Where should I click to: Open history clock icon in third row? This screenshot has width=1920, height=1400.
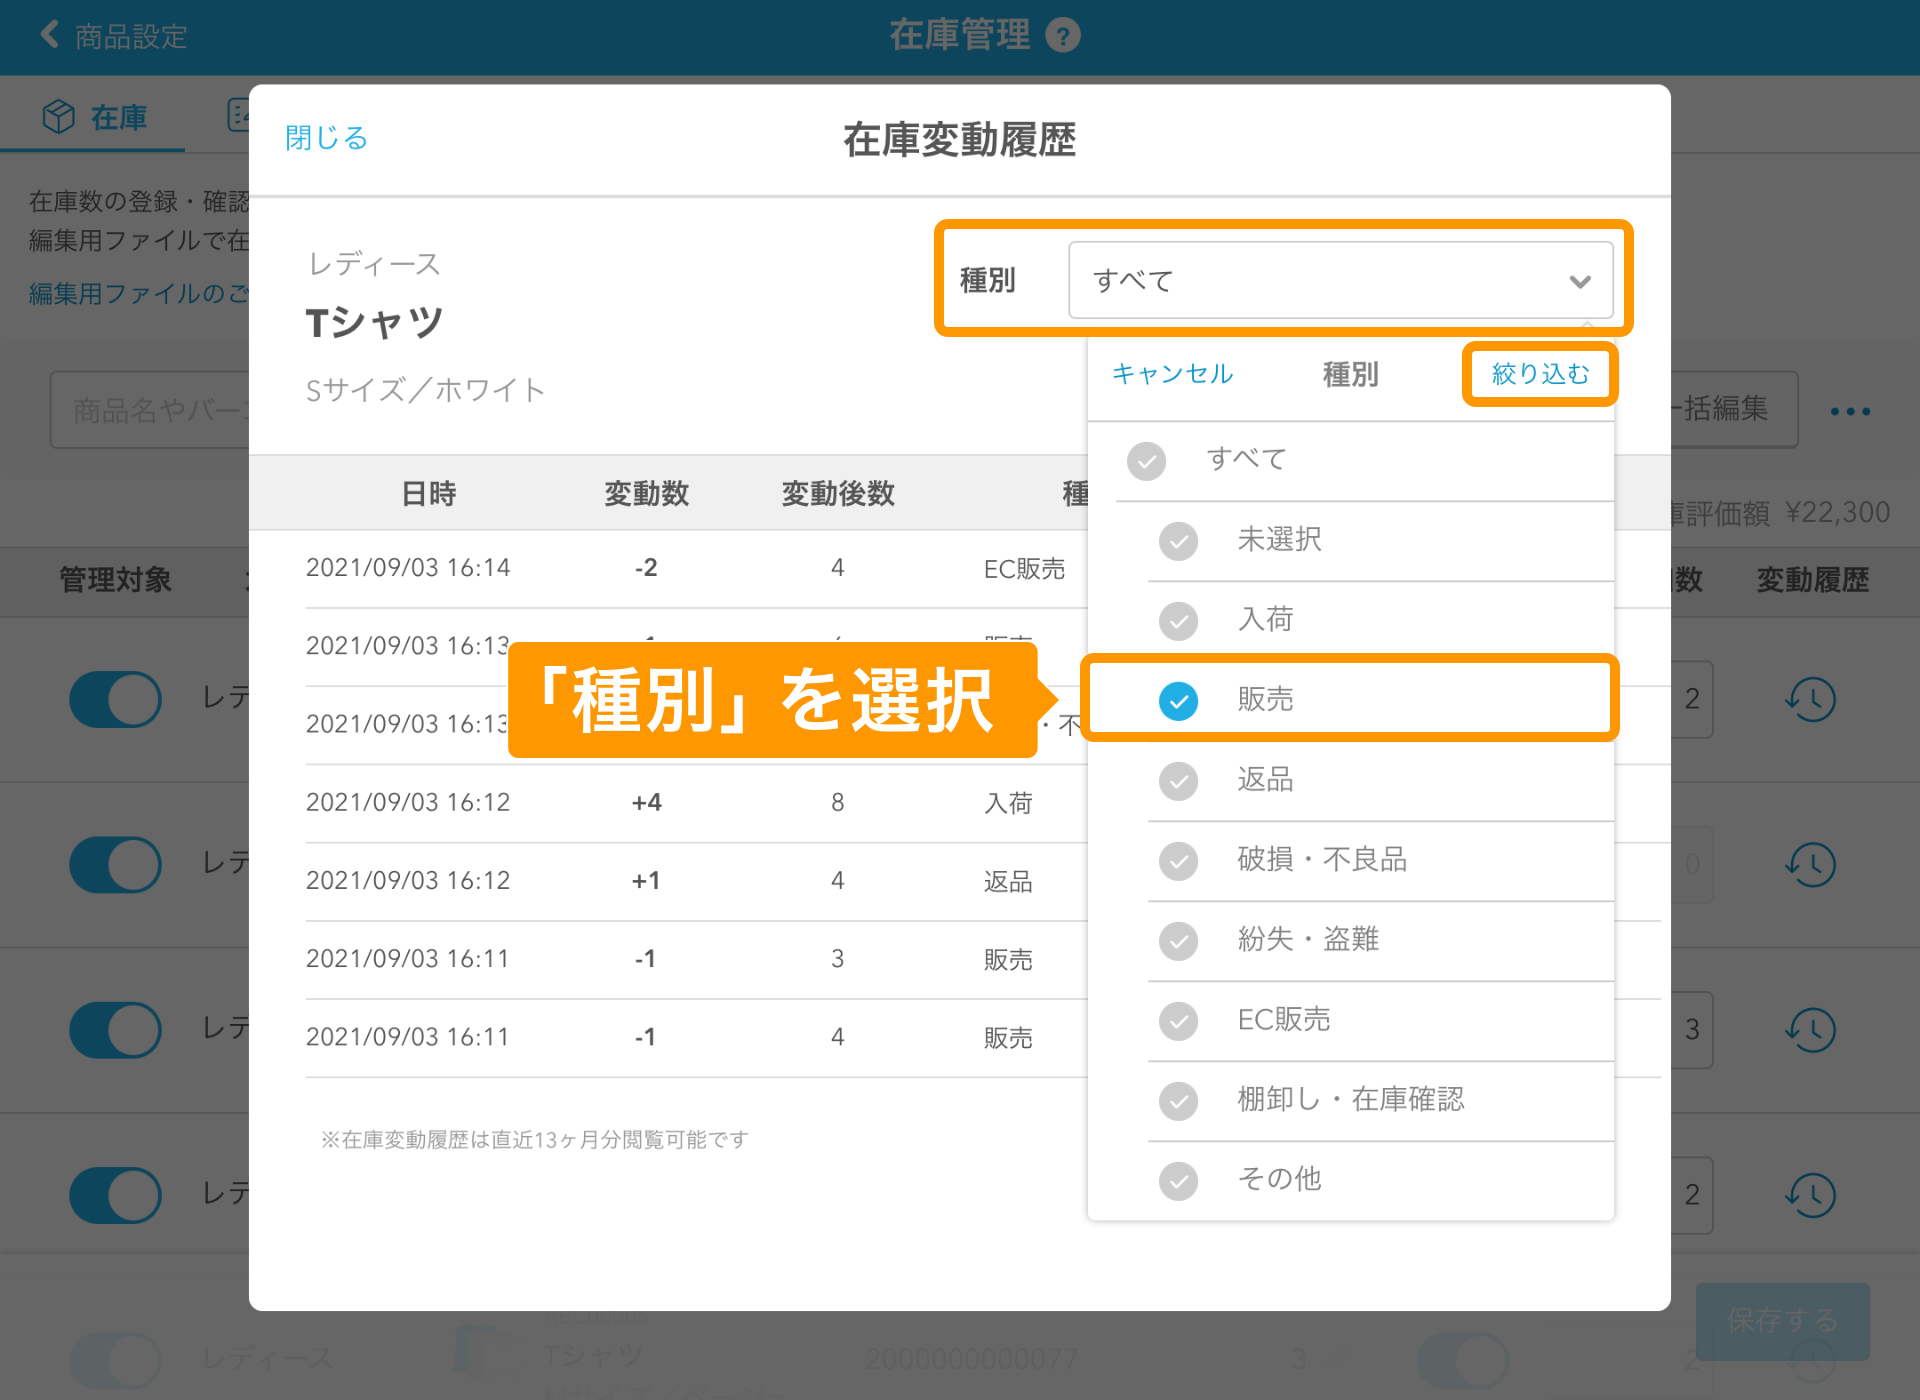coord(1811,1029)
